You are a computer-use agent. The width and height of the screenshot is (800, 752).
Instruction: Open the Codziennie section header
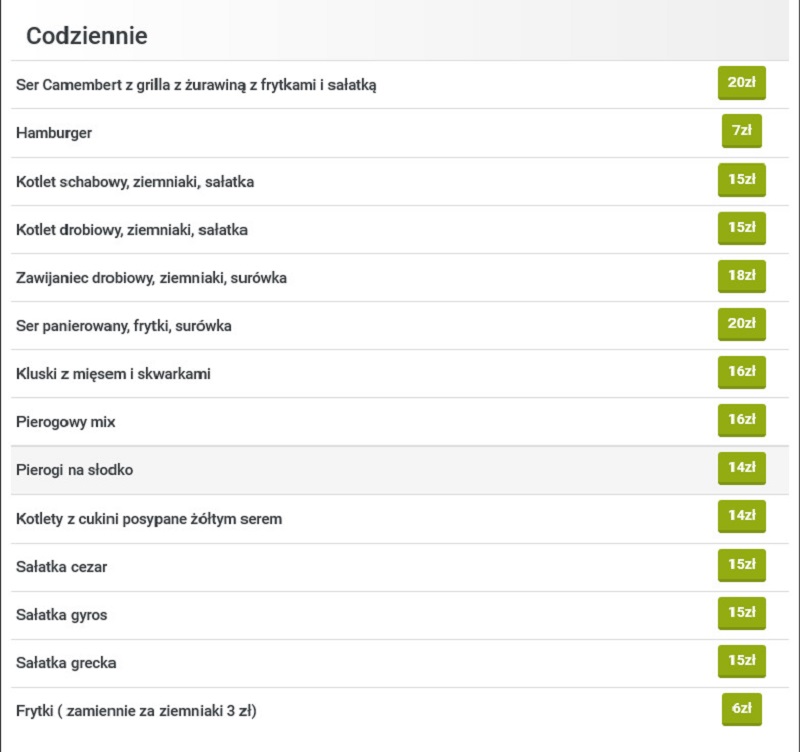[87, 36]
